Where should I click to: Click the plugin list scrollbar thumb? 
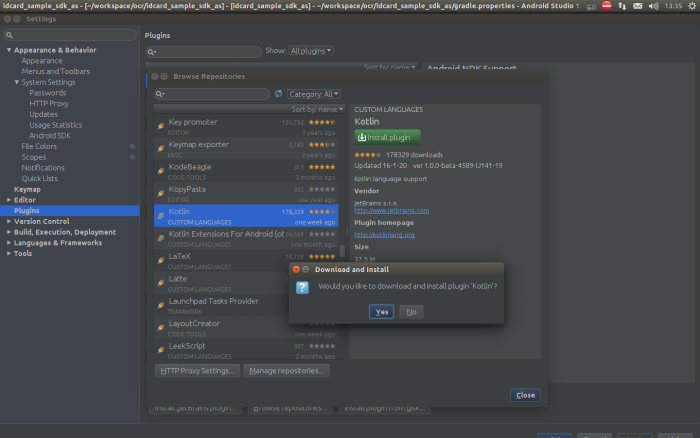[342, 251]
